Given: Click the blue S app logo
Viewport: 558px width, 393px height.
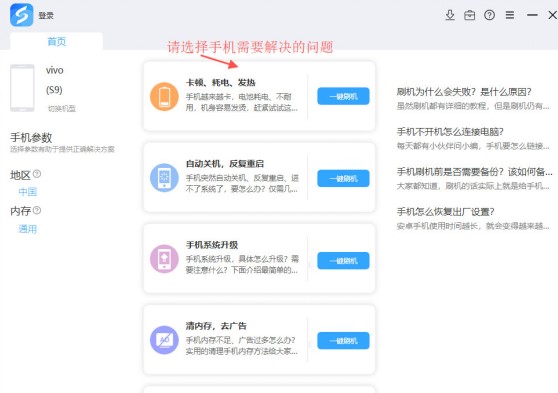Looking at the screenshot, I should pos(21,15).
